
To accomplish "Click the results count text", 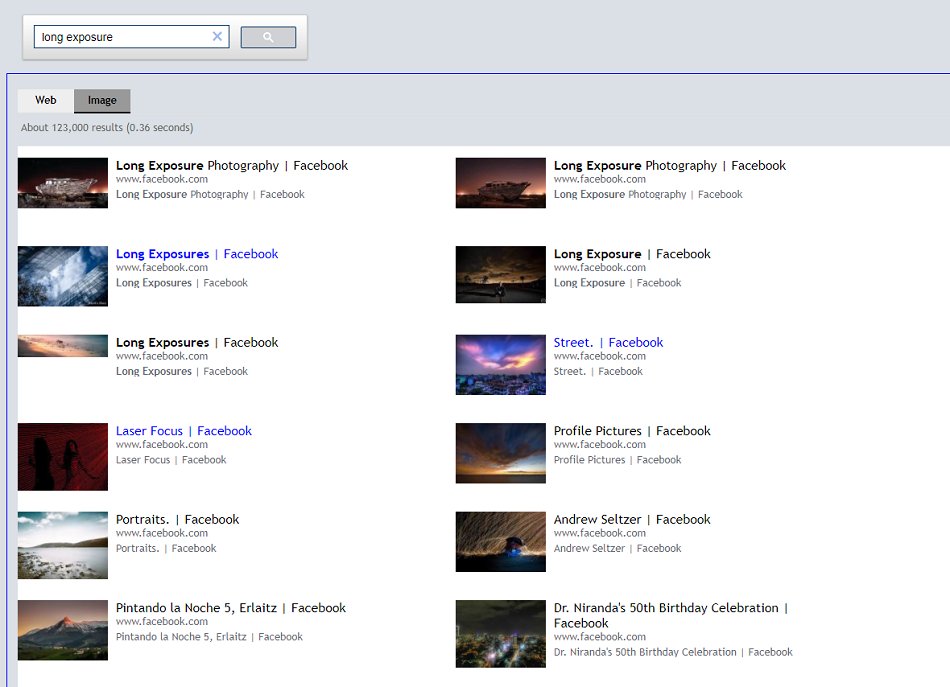I will click(107, 128).
